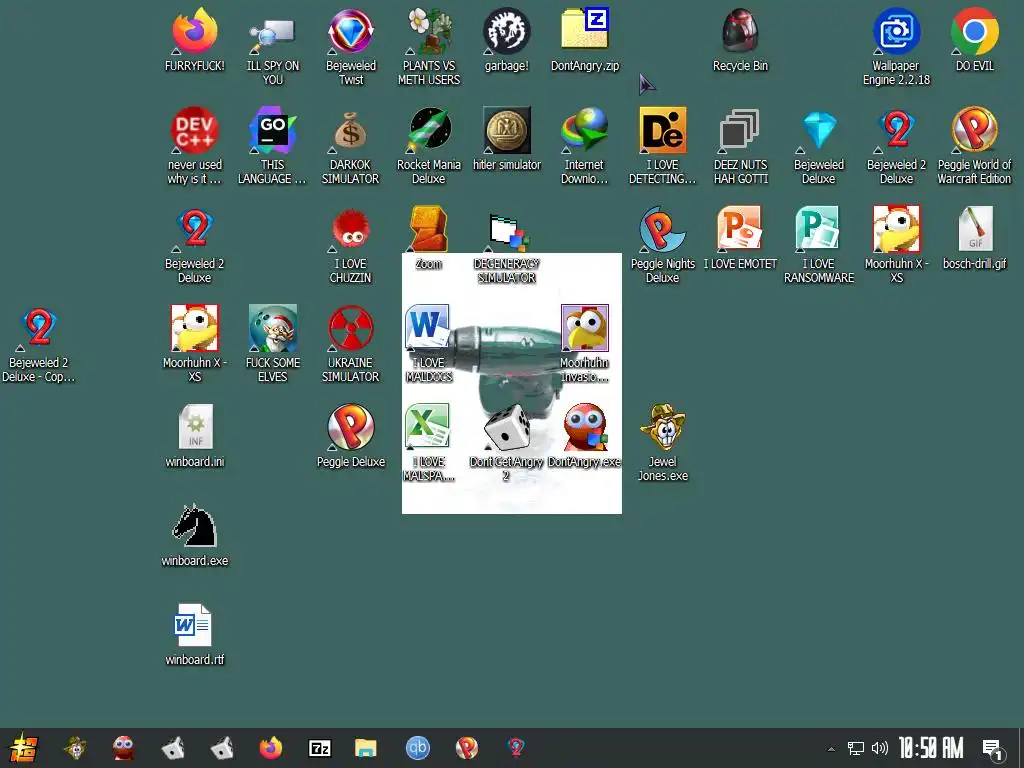Select the Bejeweled Deluxe diamond shortcut
The image size is (1024, 768).
[819, 147]
